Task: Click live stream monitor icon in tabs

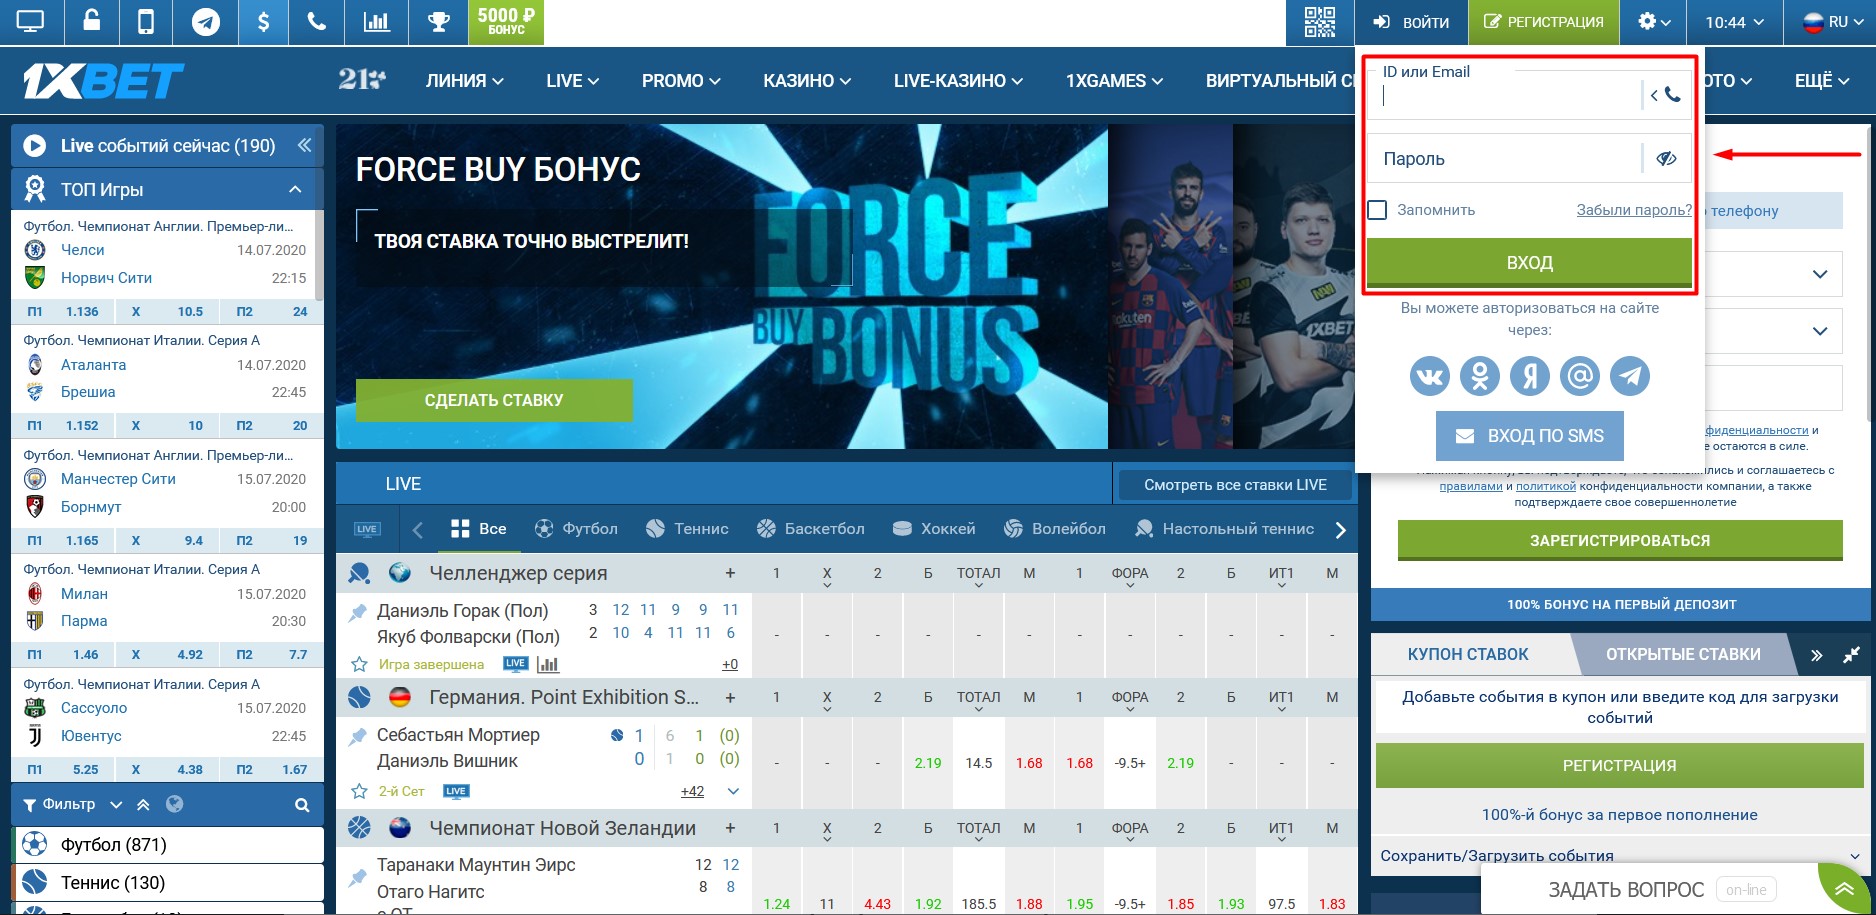Action: [367, 529]
